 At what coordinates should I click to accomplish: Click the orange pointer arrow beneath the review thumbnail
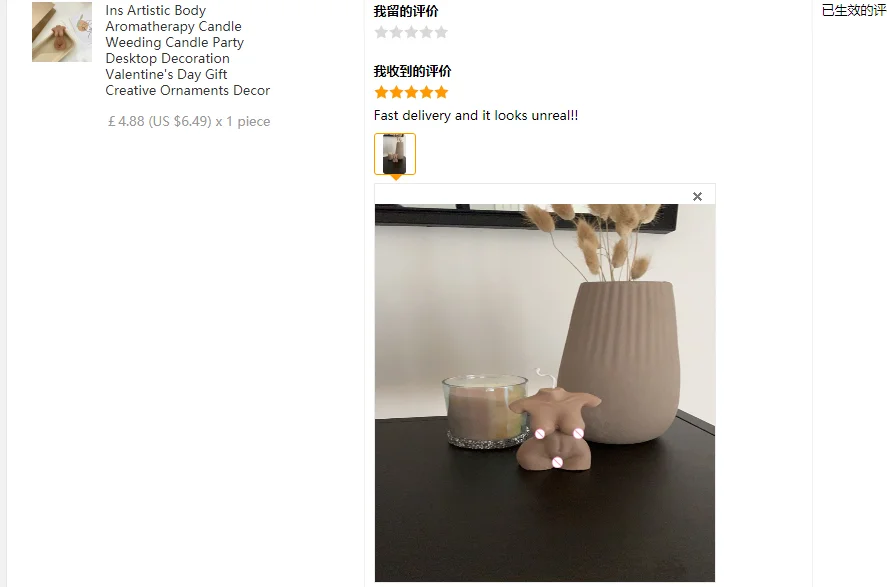click(396, 178)
